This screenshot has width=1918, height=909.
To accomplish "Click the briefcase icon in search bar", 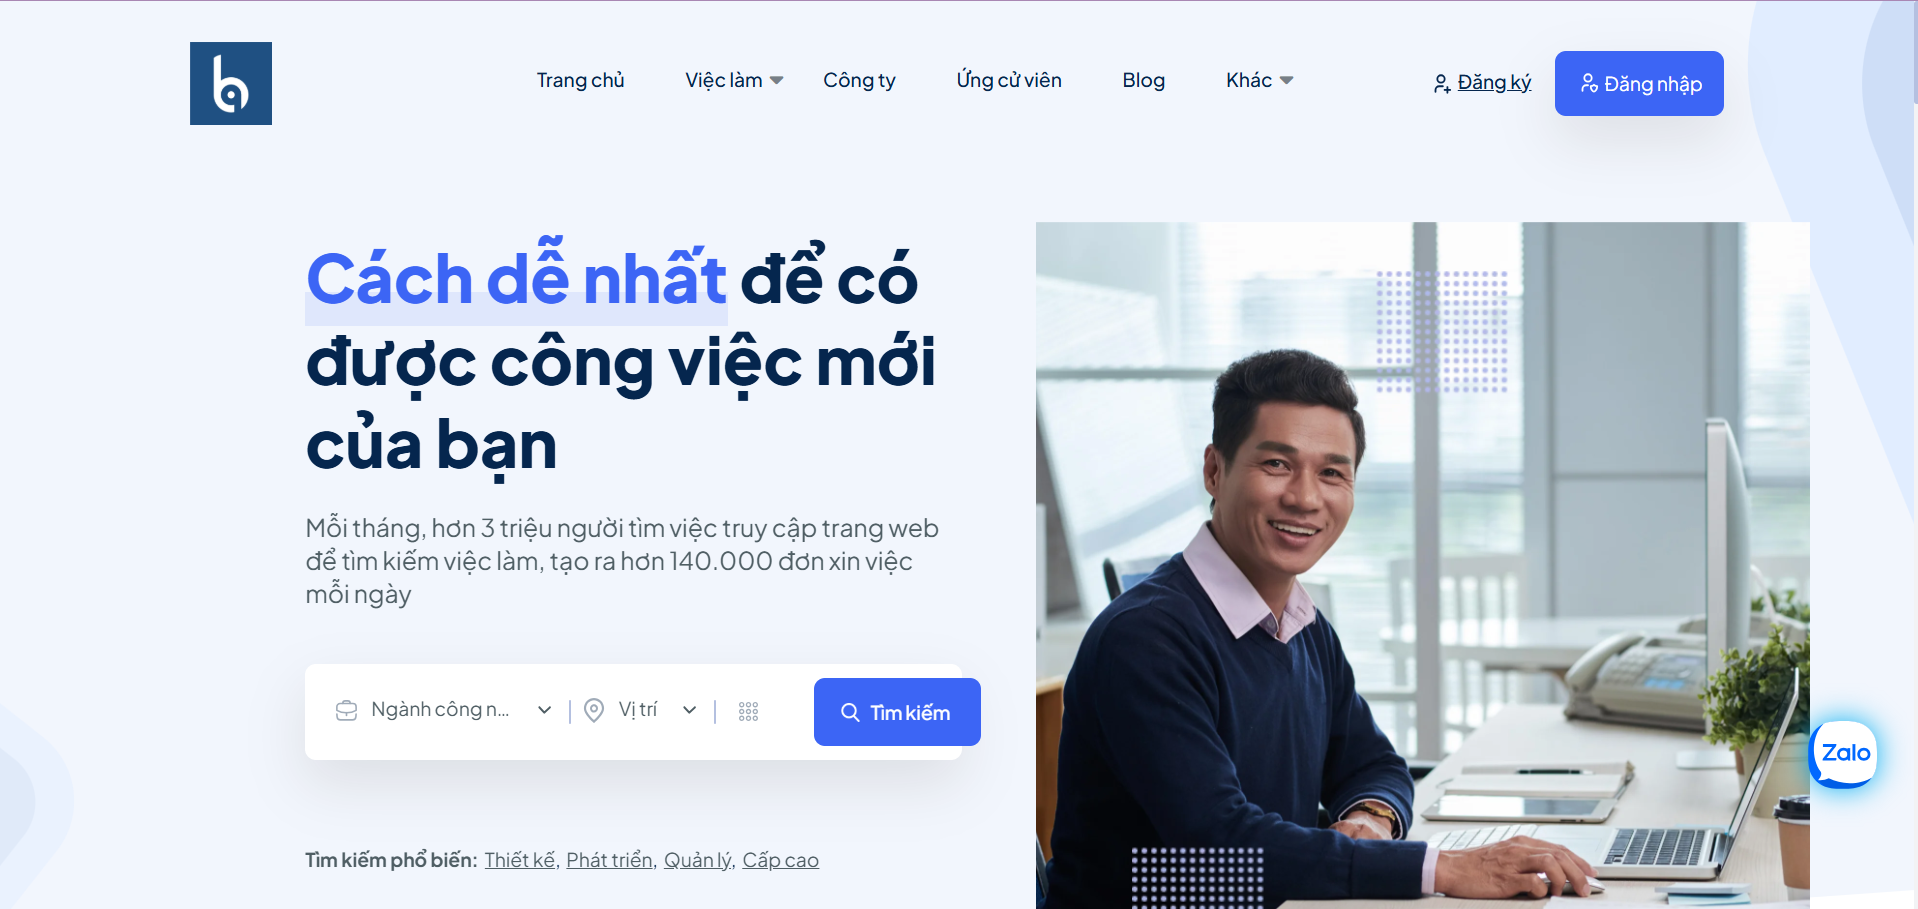I will point(346,711).
